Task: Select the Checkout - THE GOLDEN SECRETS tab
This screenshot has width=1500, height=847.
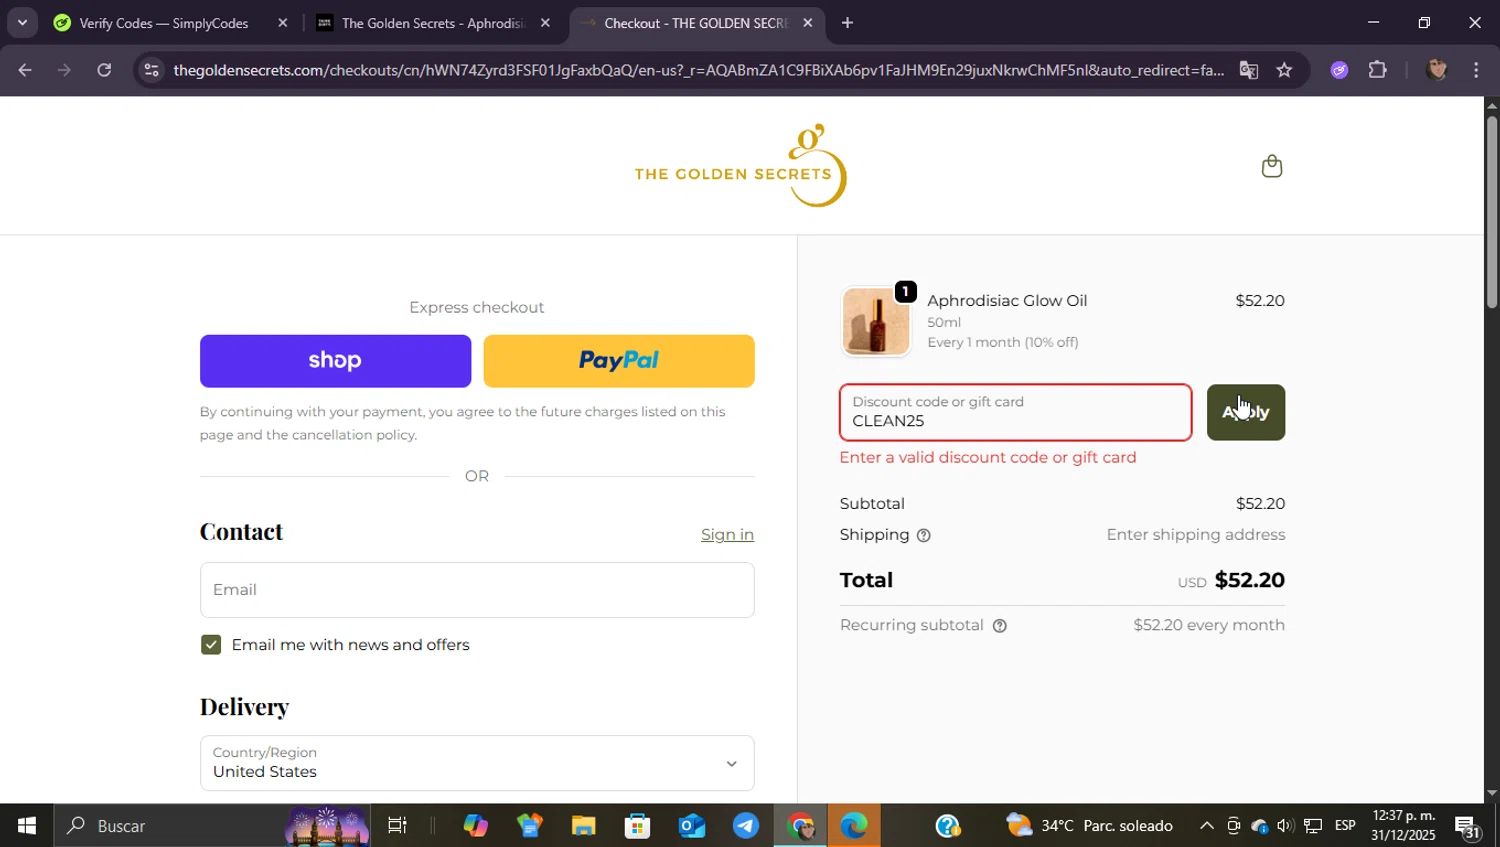Action: tap(696, 23)
